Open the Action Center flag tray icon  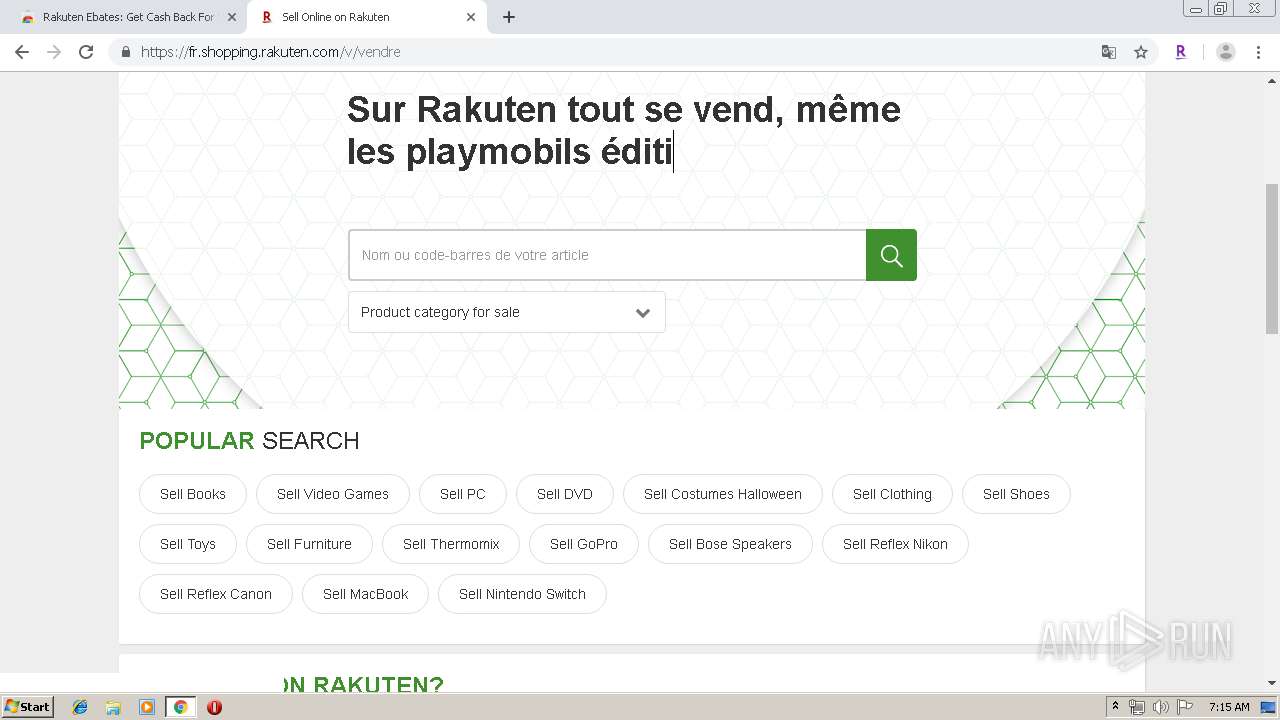(x=1185, y=707)
